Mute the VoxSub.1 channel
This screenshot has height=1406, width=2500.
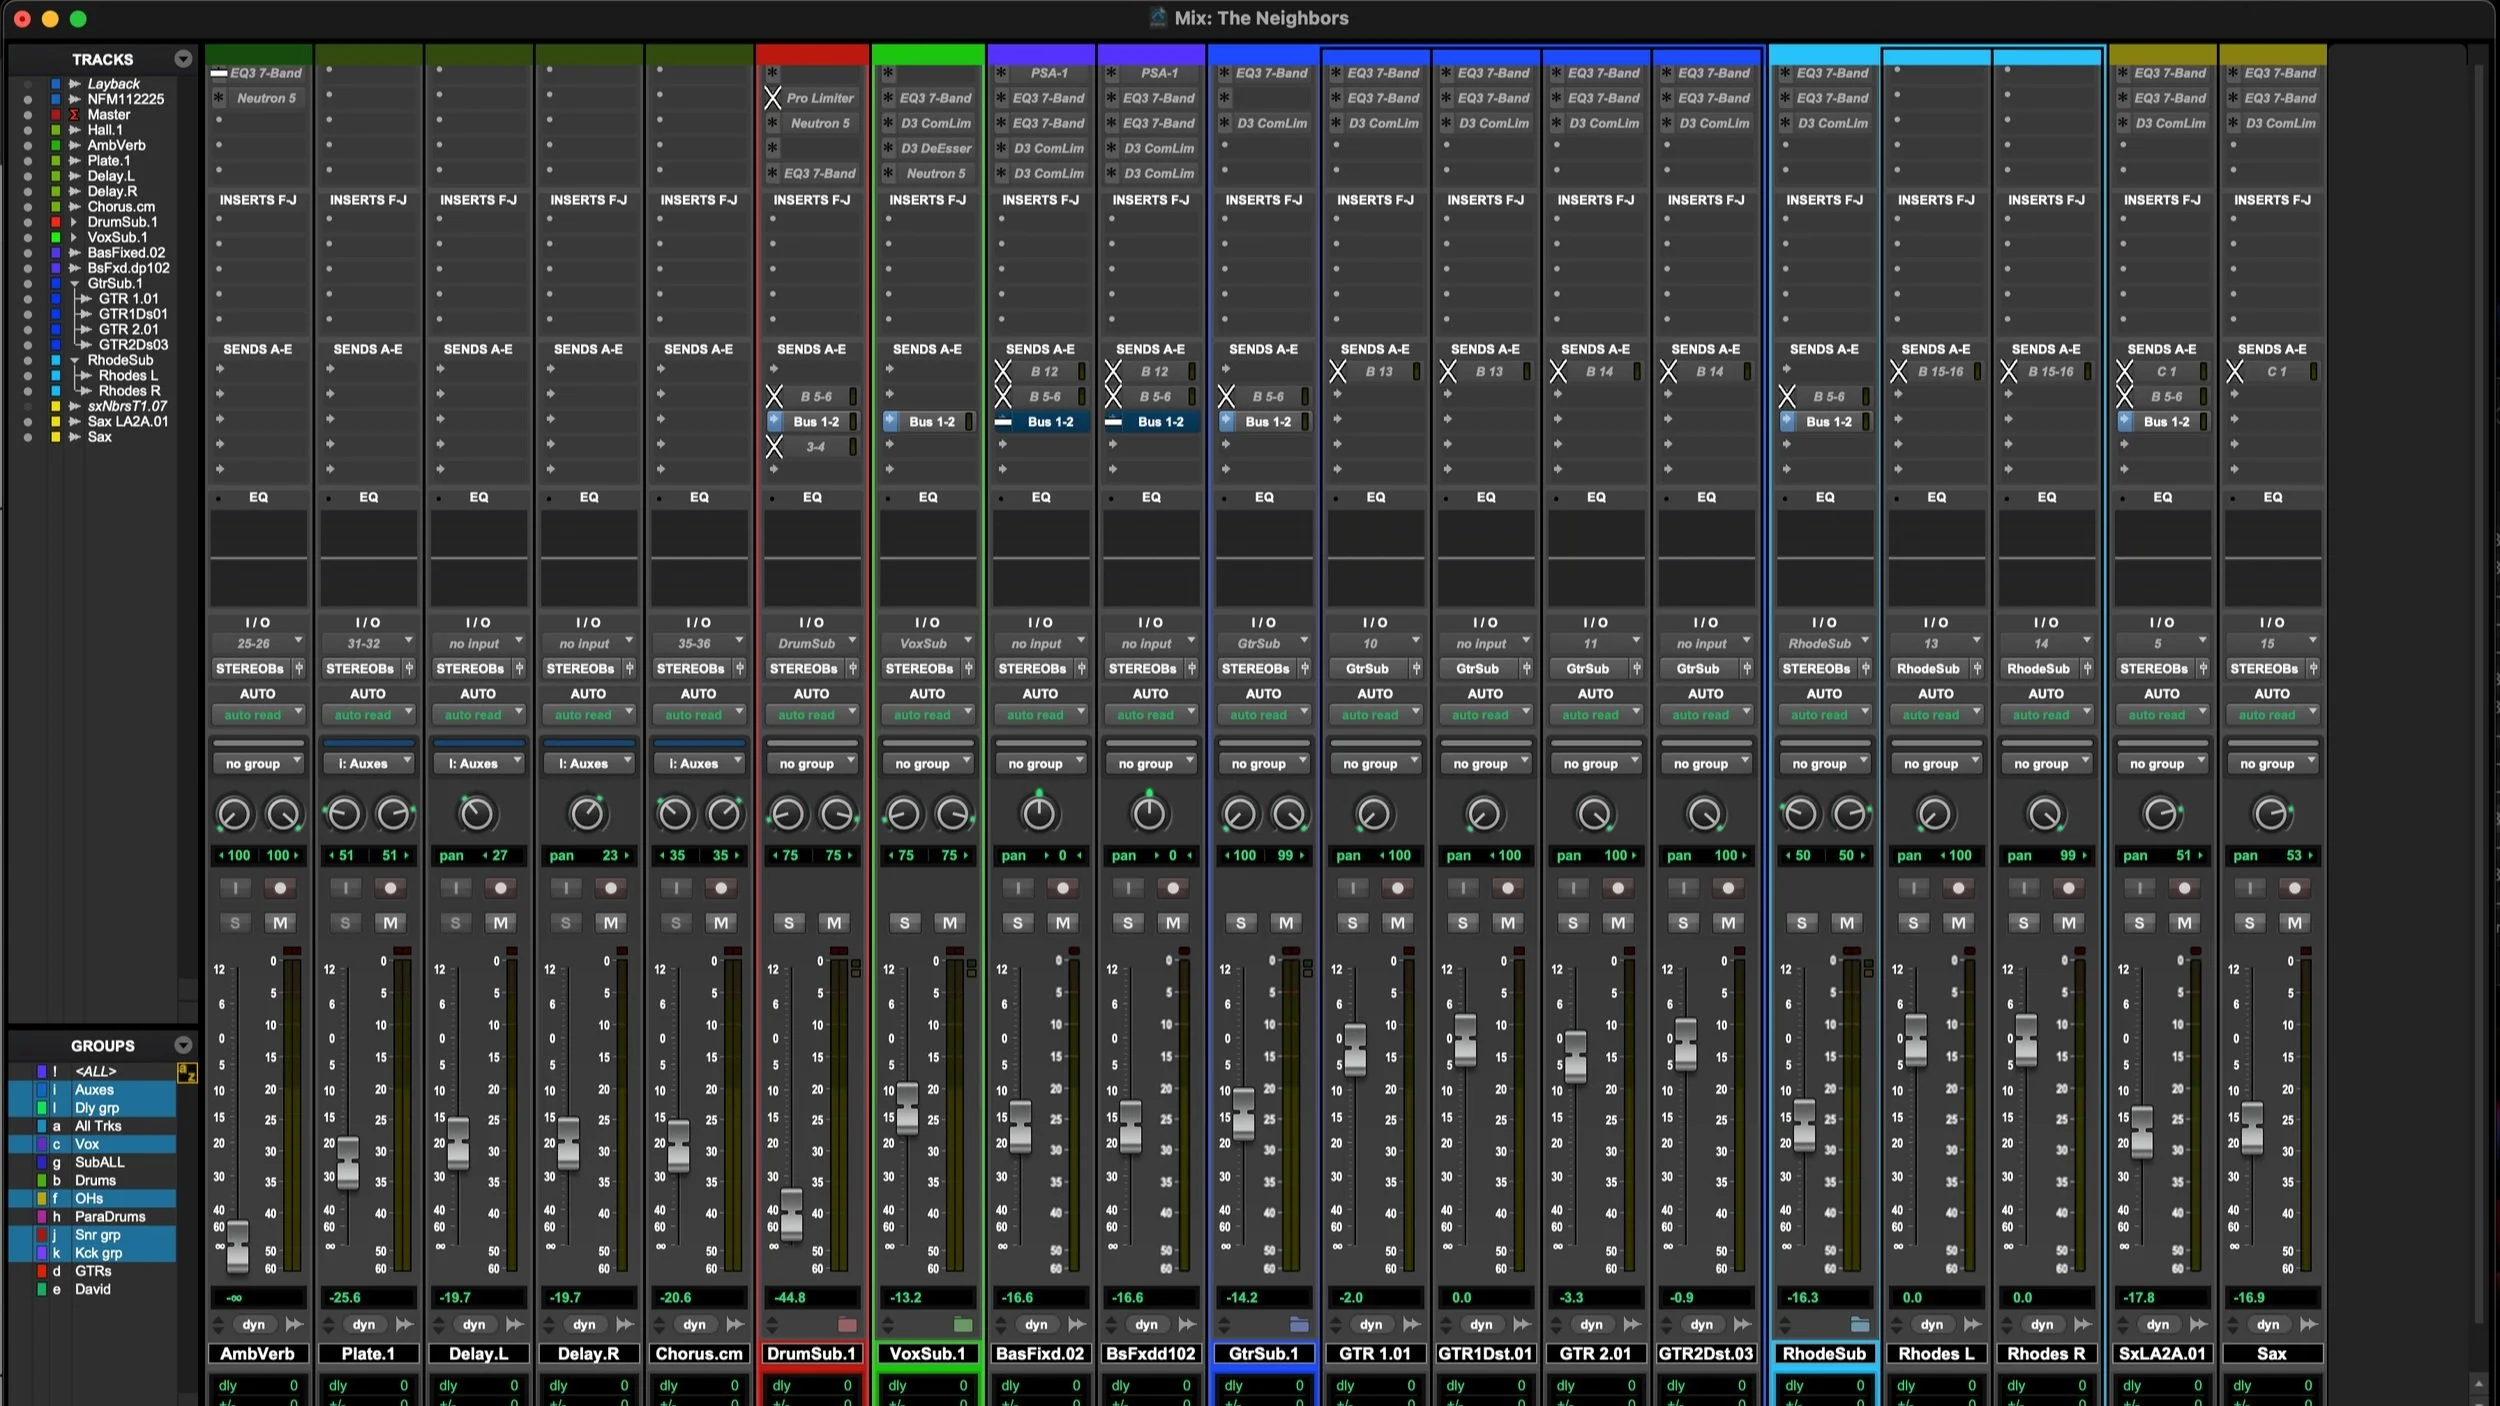click(949, 923)
